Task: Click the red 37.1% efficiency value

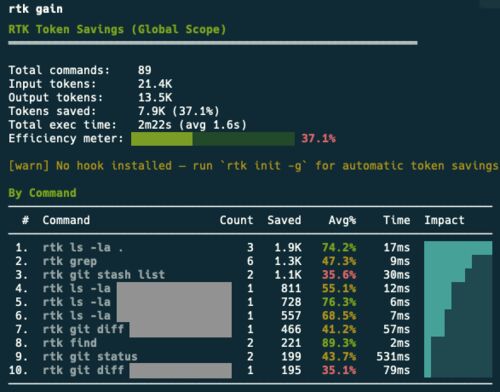Action: coord(318,138)
